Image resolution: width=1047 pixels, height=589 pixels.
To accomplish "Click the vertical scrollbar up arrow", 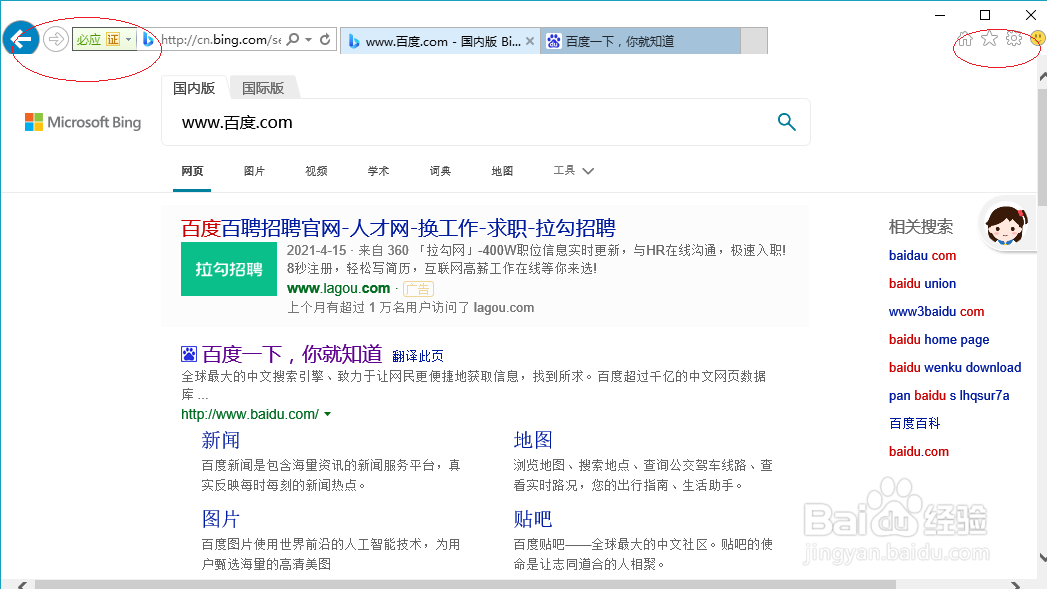I will pyautogui.click(x=1042, y=77).
